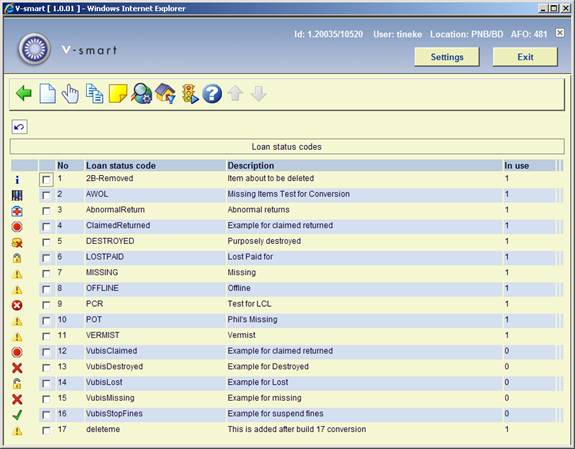Click the V-smart round logo
The height and width of the screenshot is (449, 575).
[x=34, y=49]
